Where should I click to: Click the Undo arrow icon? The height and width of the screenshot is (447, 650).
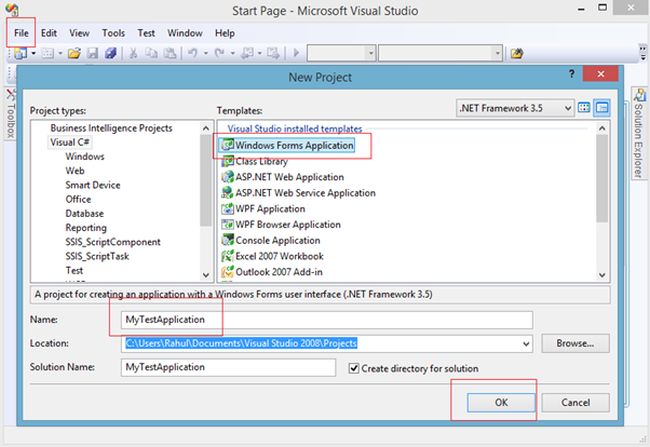192,53
